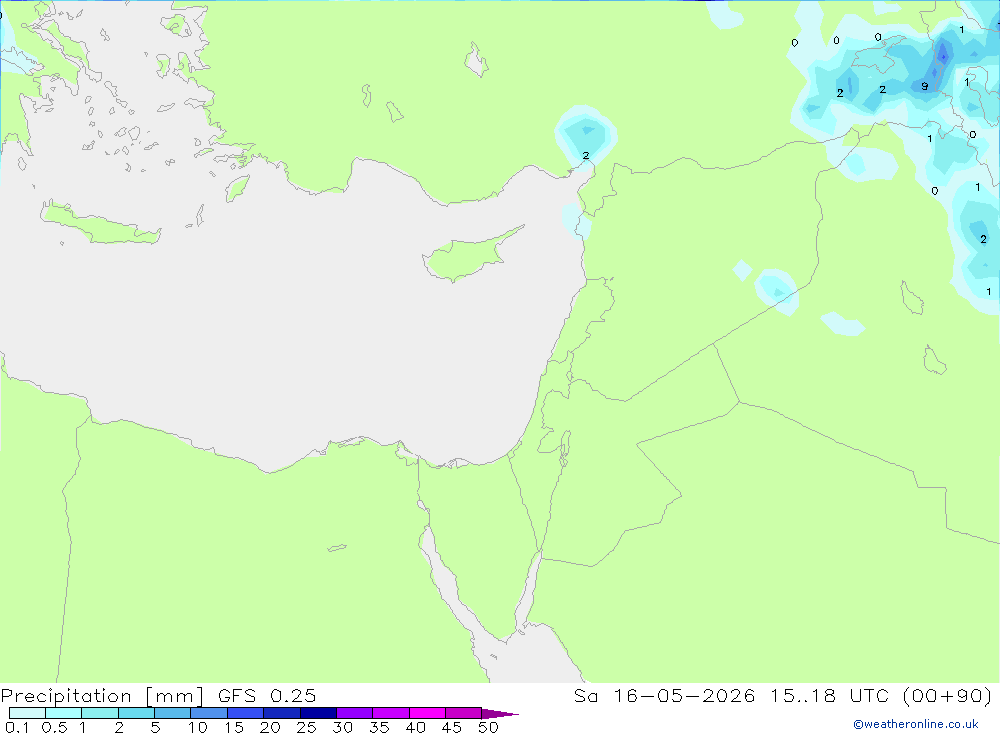Click the 'Precipitation [mm]' title text
The height and width of the screenshot is (733, 1000).
coord(102,696)
